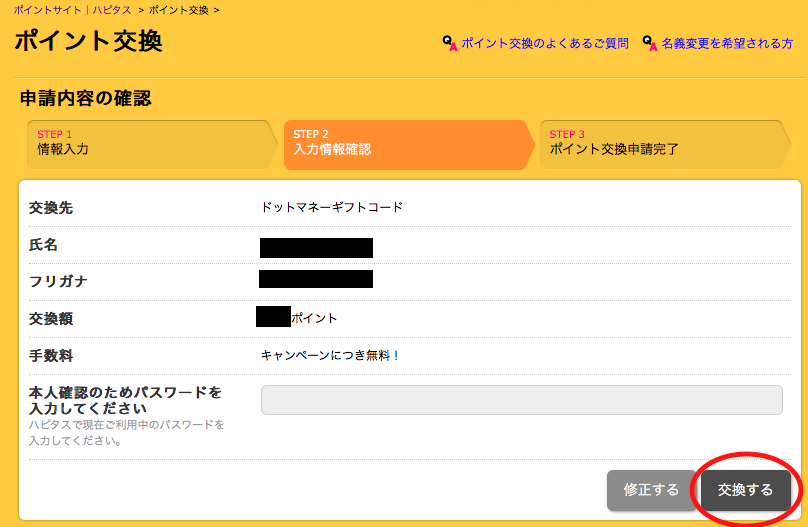Click Q&A icon beside 名義変更を希望される方
The image size is (808, 527).
650,43
